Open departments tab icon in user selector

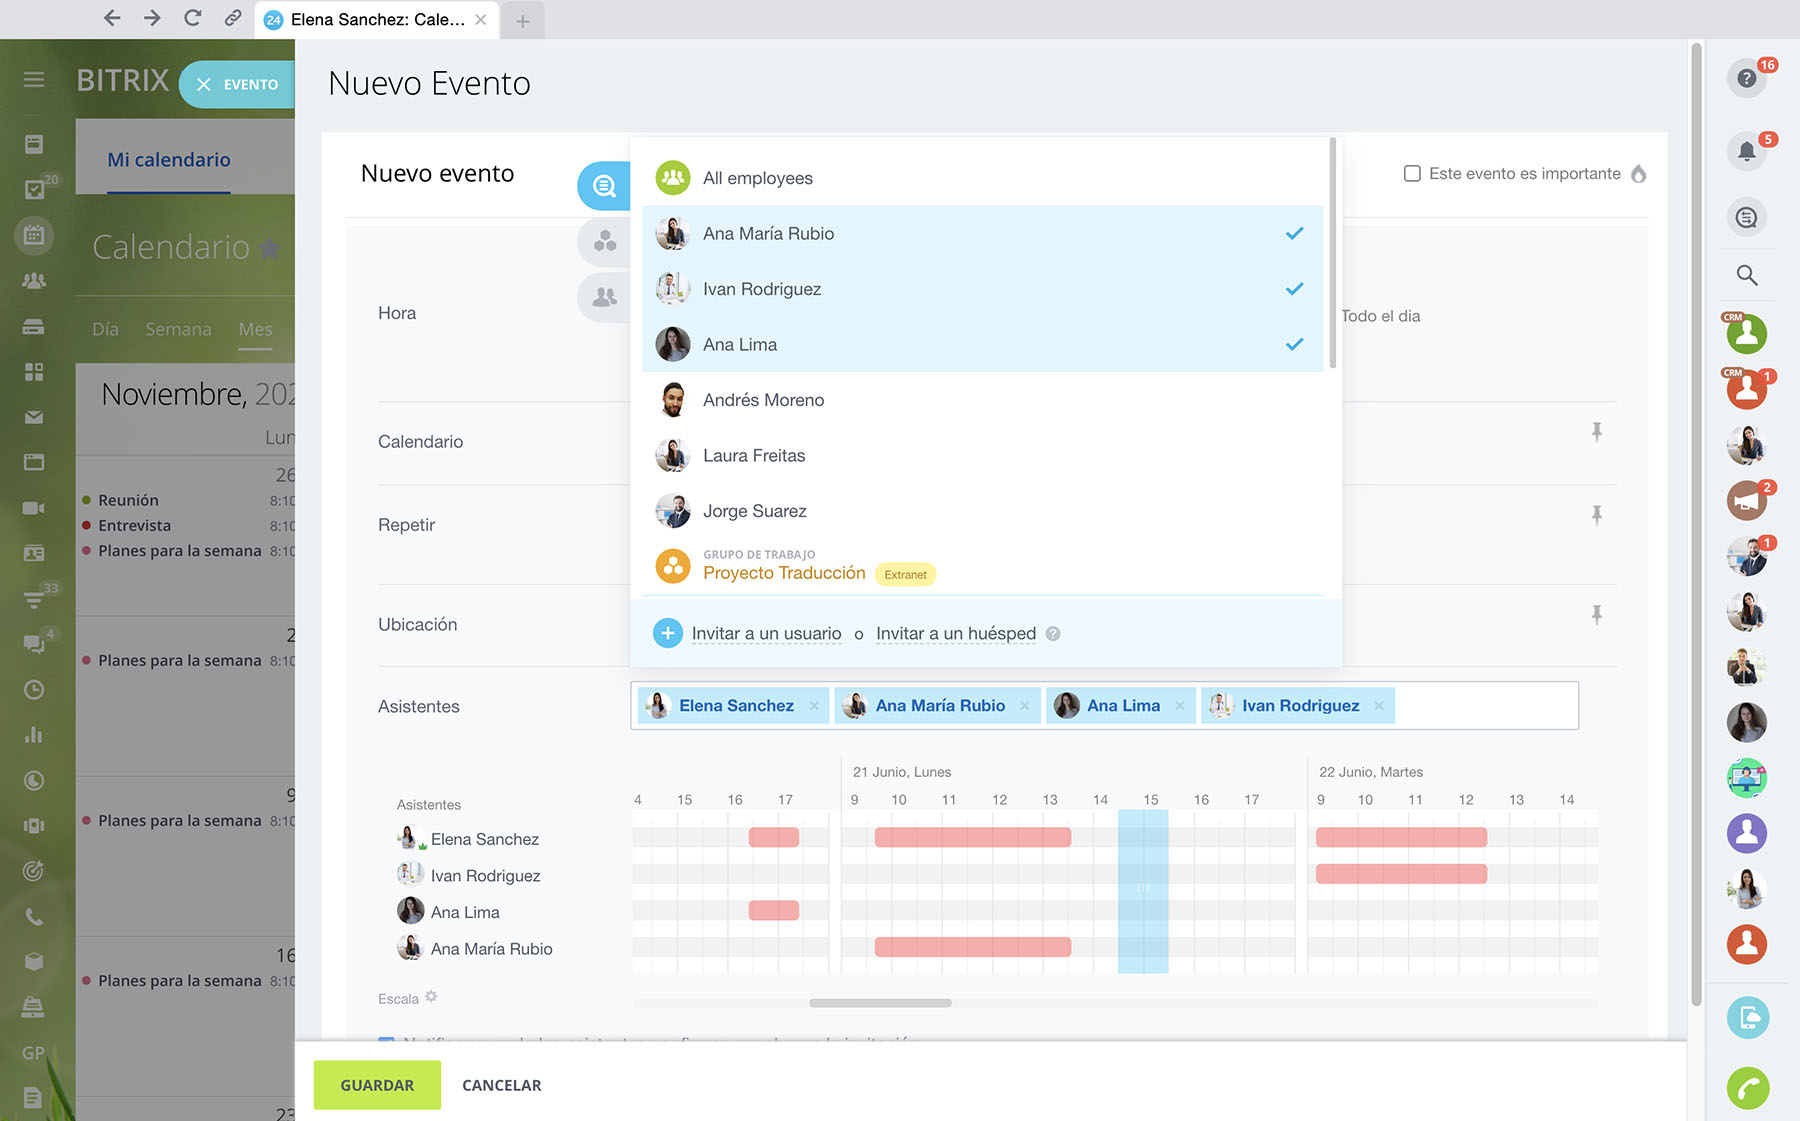coord(604,297)
